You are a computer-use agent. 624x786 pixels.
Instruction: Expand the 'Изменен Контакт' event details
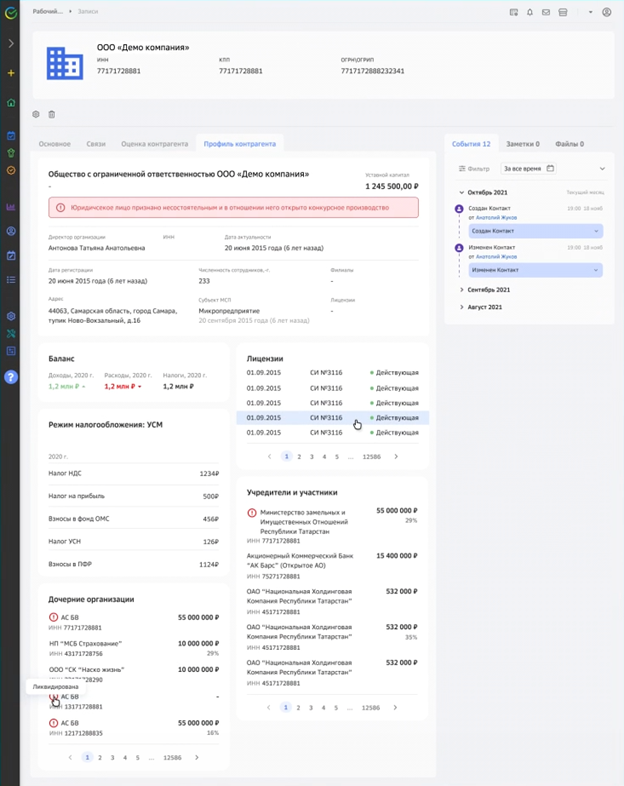597,270
